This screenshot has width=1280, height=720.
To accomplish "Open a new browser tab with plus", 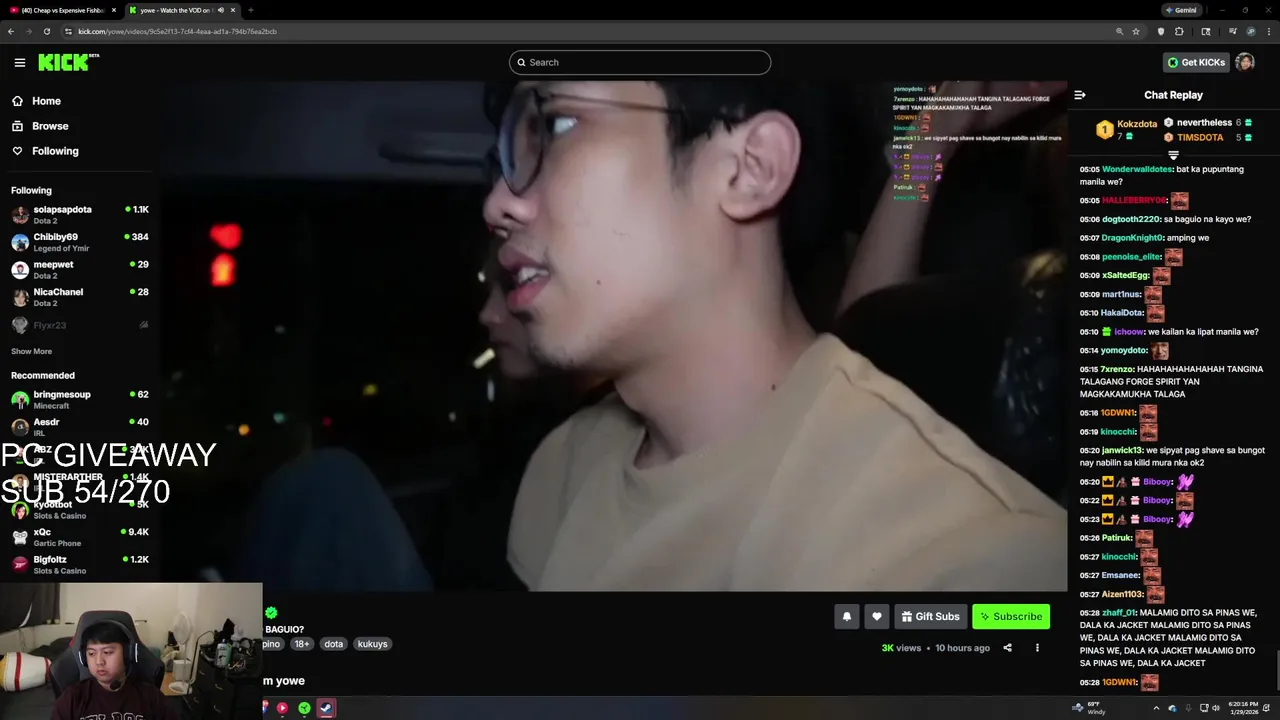I will (x=250, y=10).
